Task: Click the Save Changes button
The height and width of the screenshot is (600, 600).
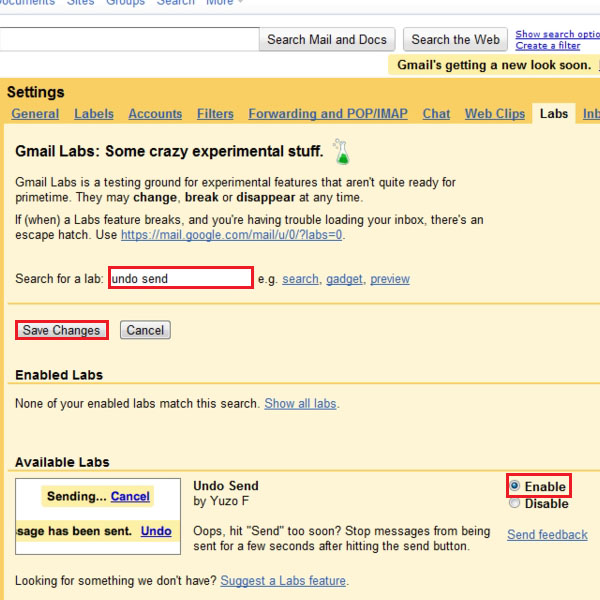Action: click(x=62, y=330)
